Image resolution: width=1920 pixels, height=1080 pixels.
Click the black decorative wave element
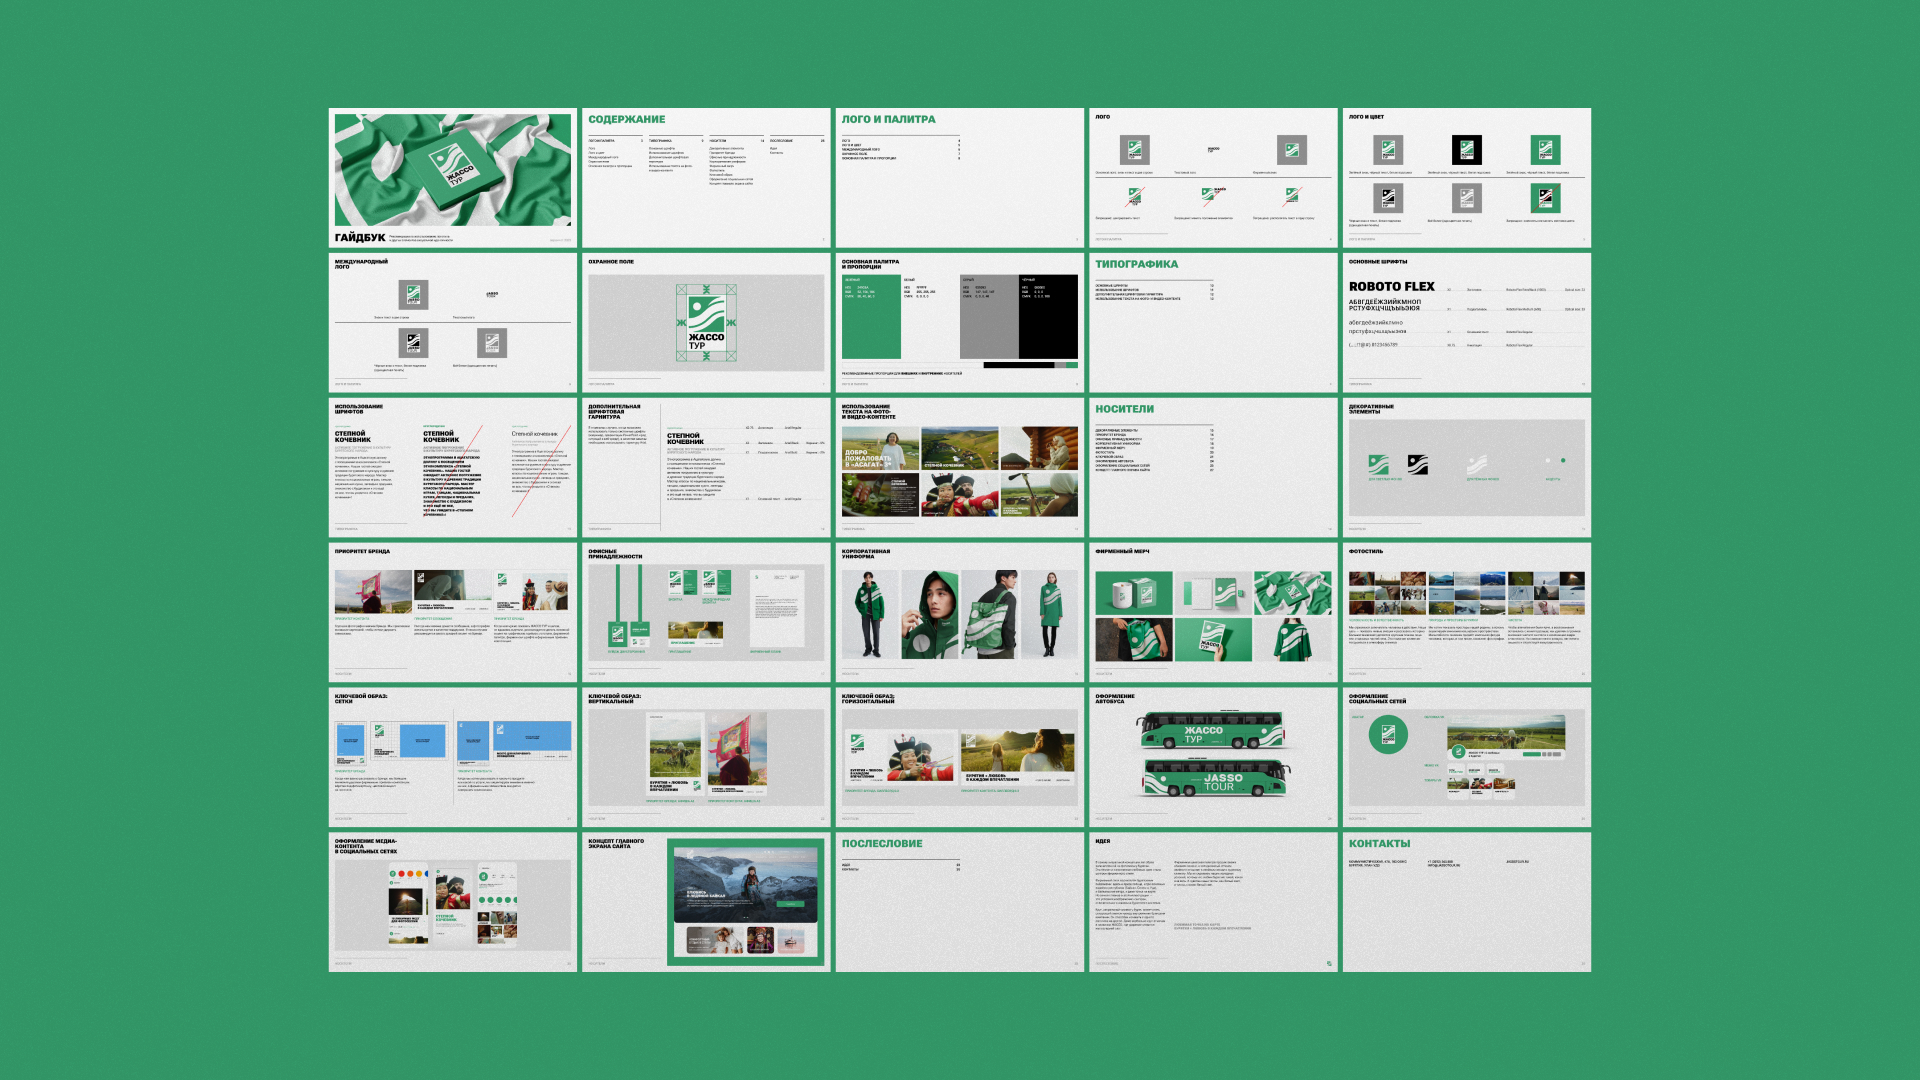pyautogui.click(x=1418, y=464)
